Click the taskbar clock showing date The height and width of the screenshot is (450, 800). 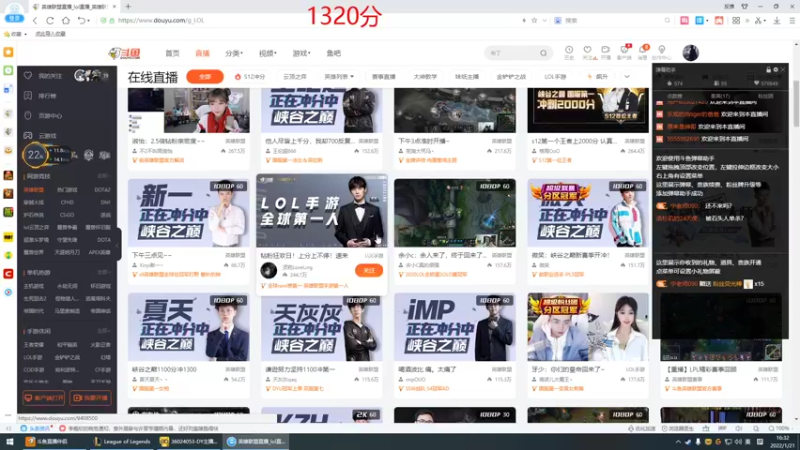tap(782, 441)
